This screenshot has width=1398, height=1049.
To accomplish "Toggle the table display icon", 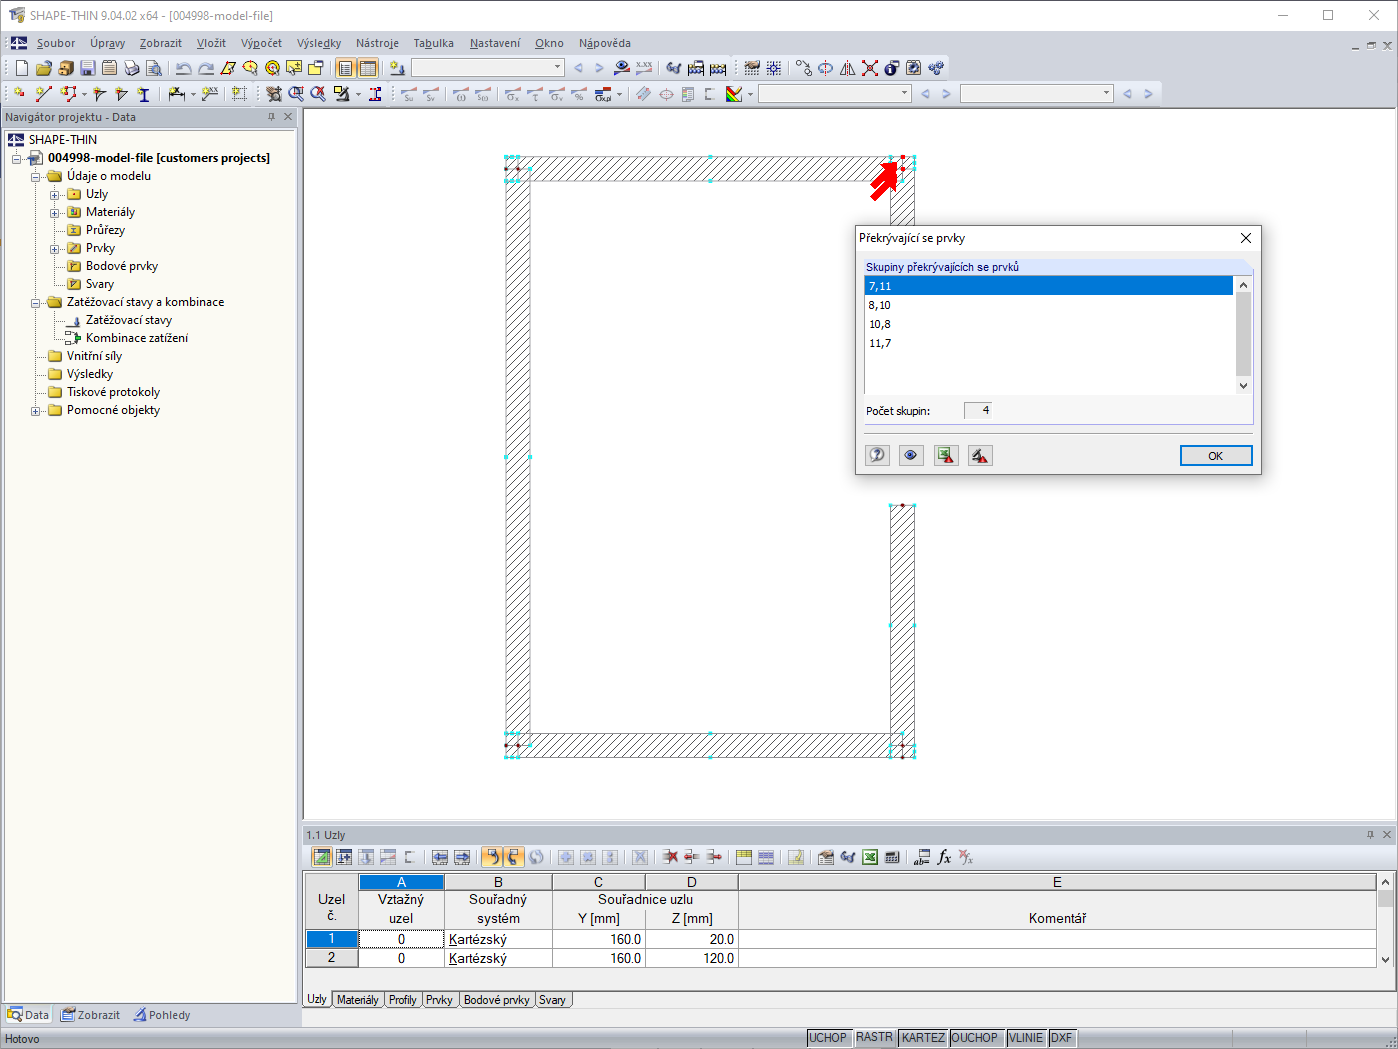I will [368, 68].
